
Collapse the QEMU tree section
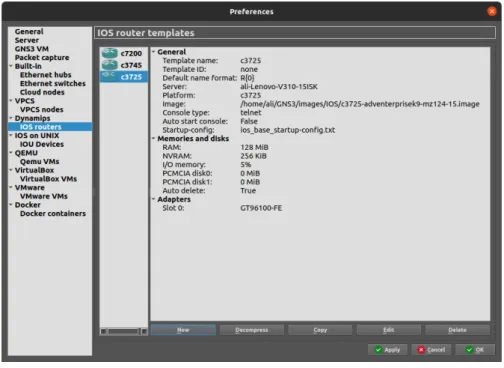click(x=11, y=153)
